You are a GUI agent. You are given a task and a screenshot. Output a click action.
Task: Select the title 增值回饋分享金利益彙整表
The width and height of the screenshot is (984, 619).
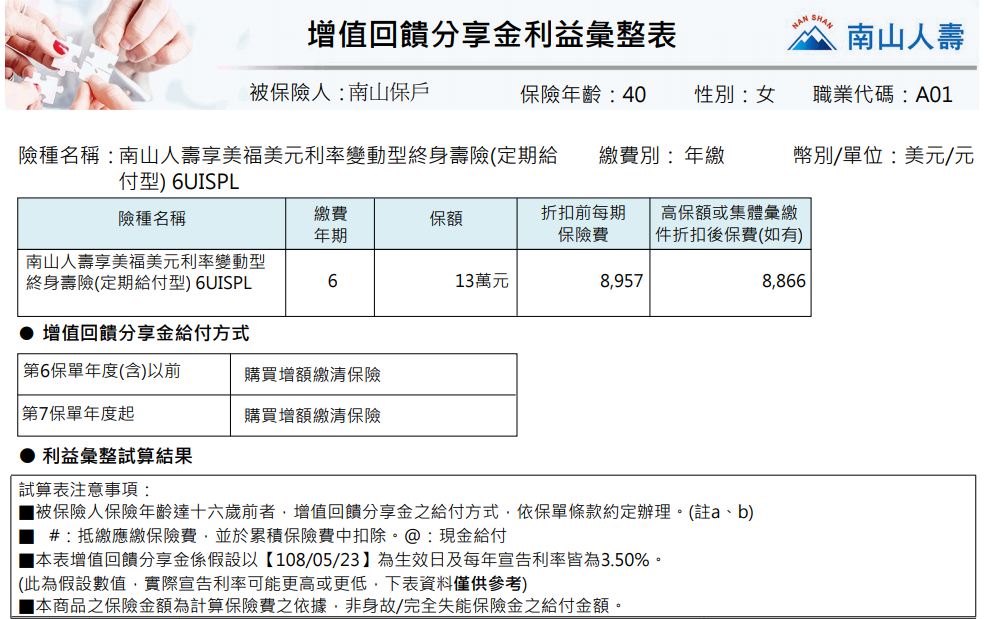pyautogui.click(x=492, y=35)
